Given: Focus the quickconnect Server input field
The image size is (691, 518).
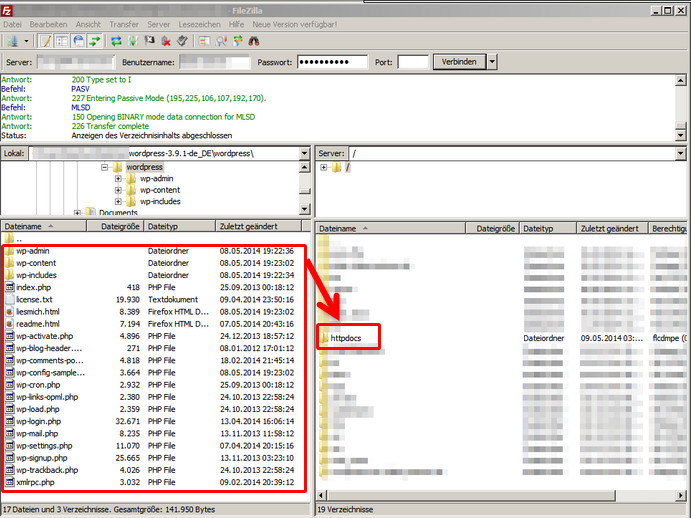Looking at the screenshot, I should point(76,62).
